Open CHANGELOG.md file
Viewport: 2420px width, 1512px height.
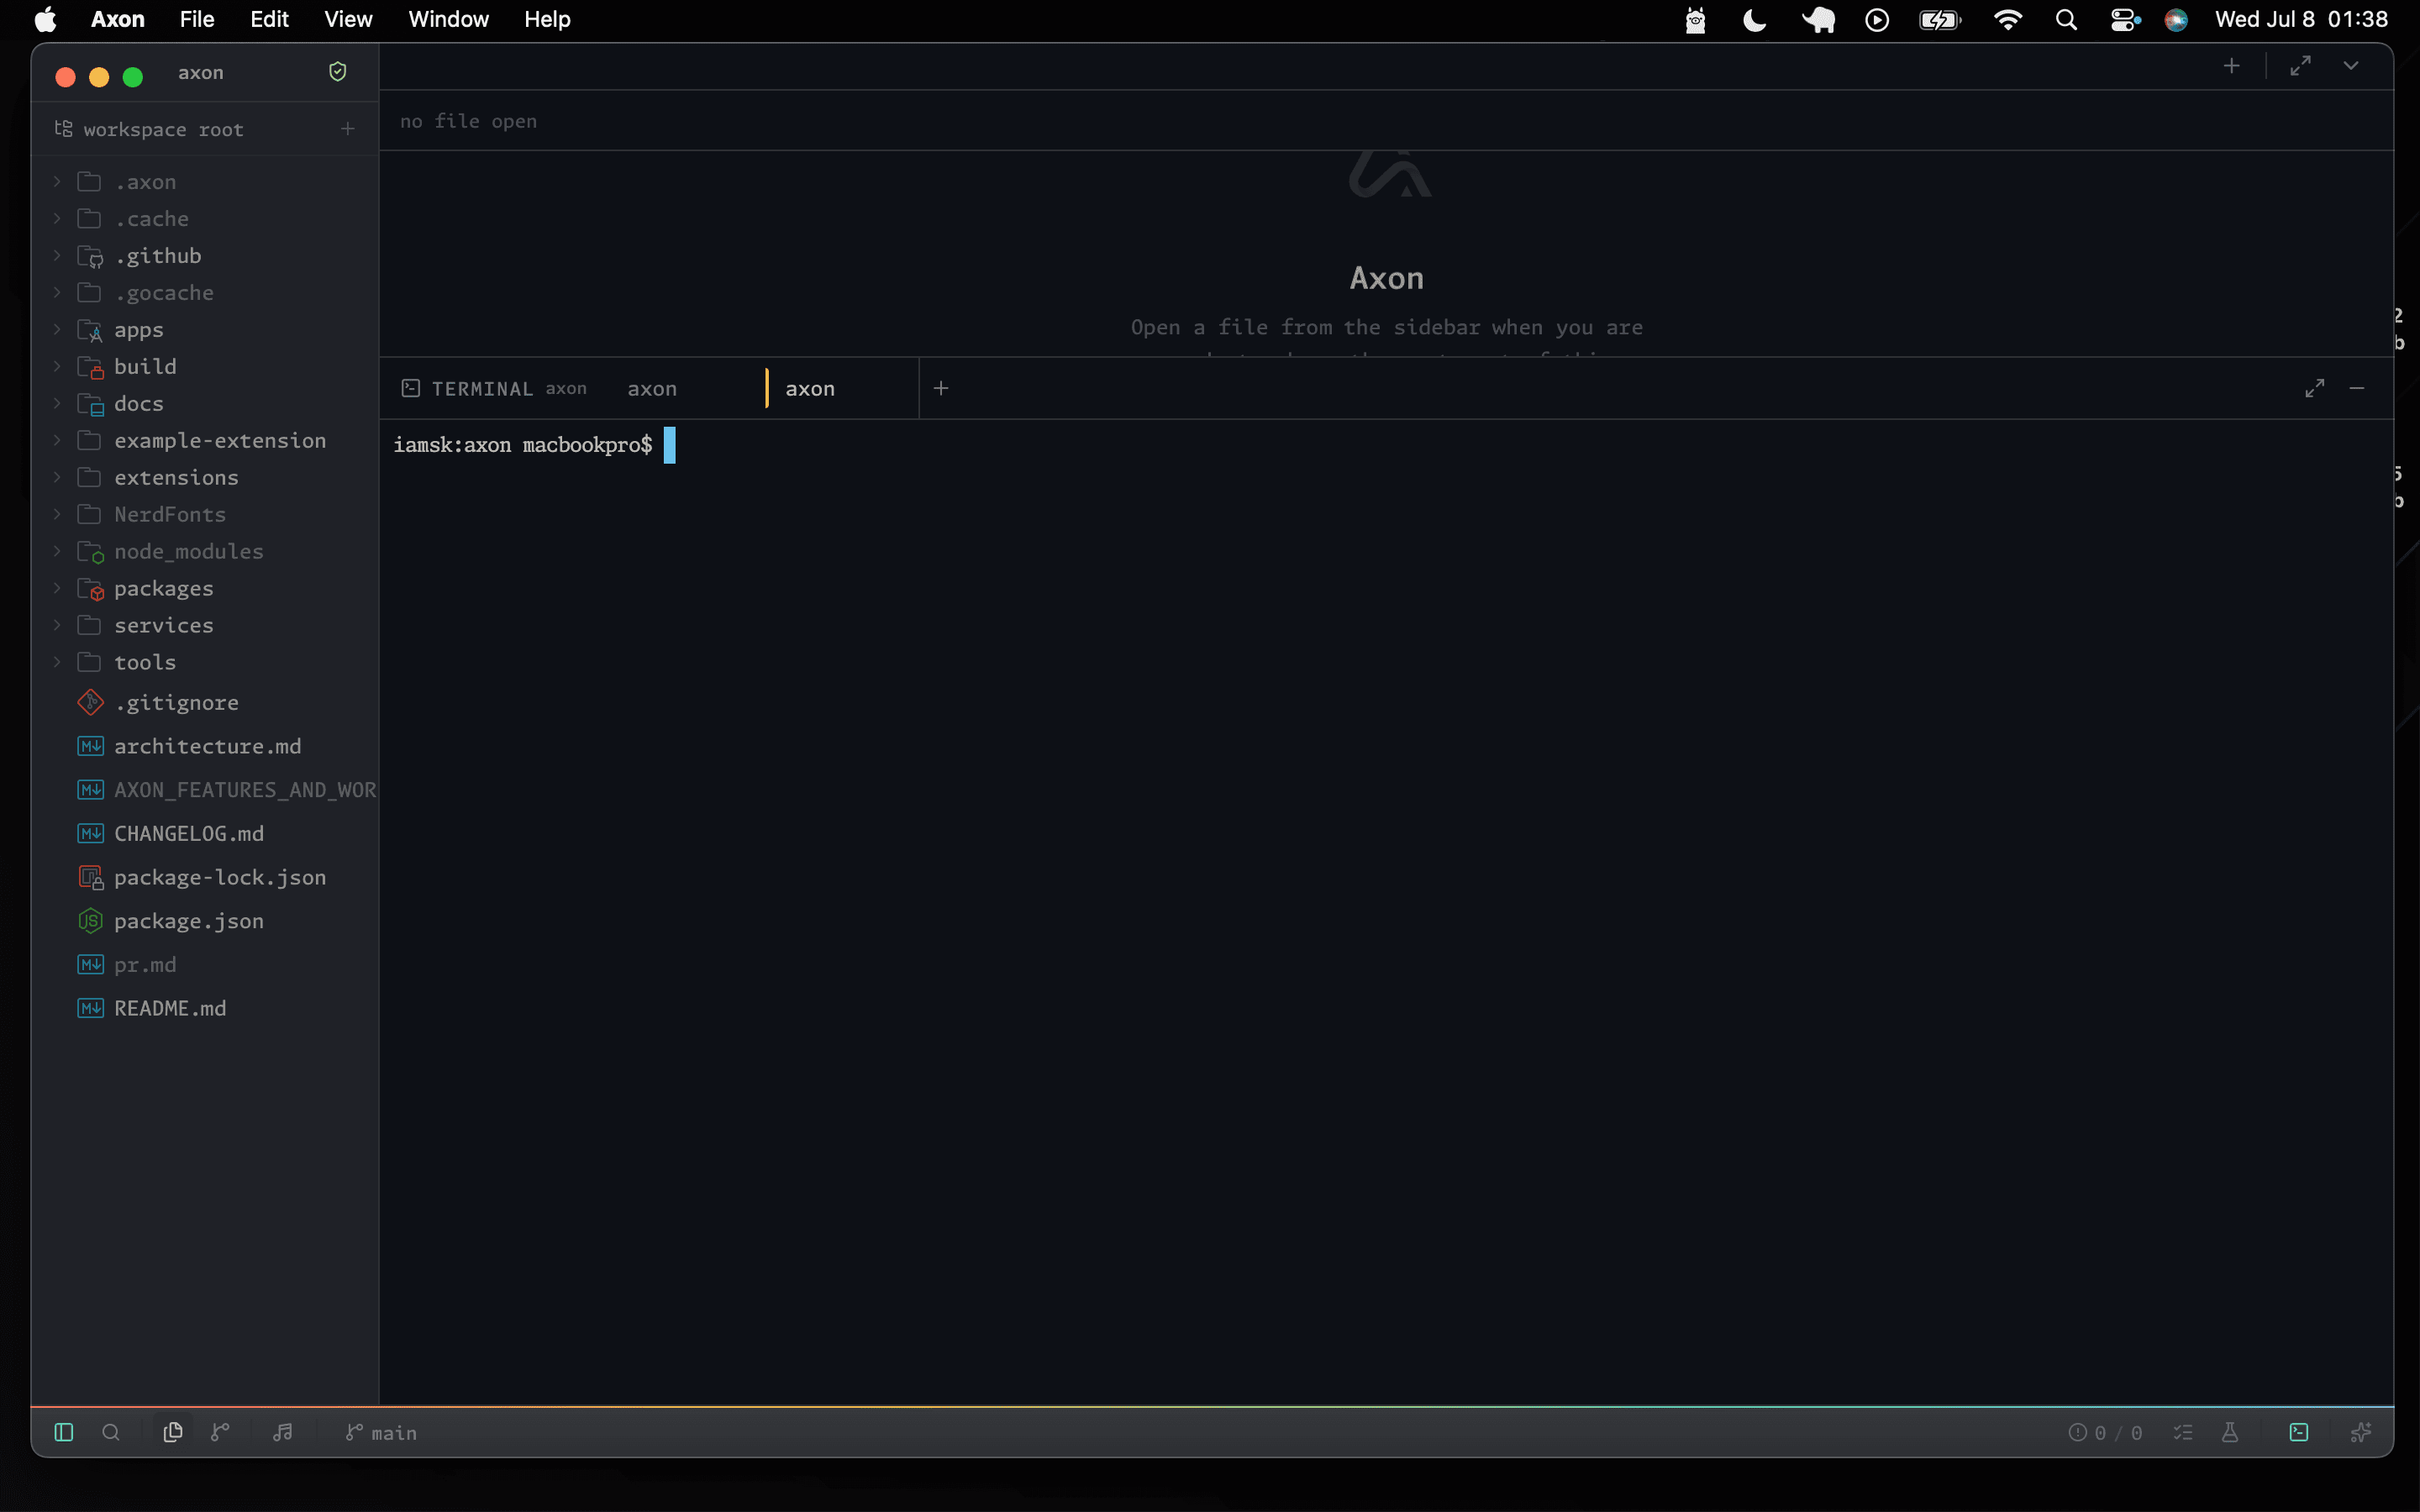(x=204, y=834)
